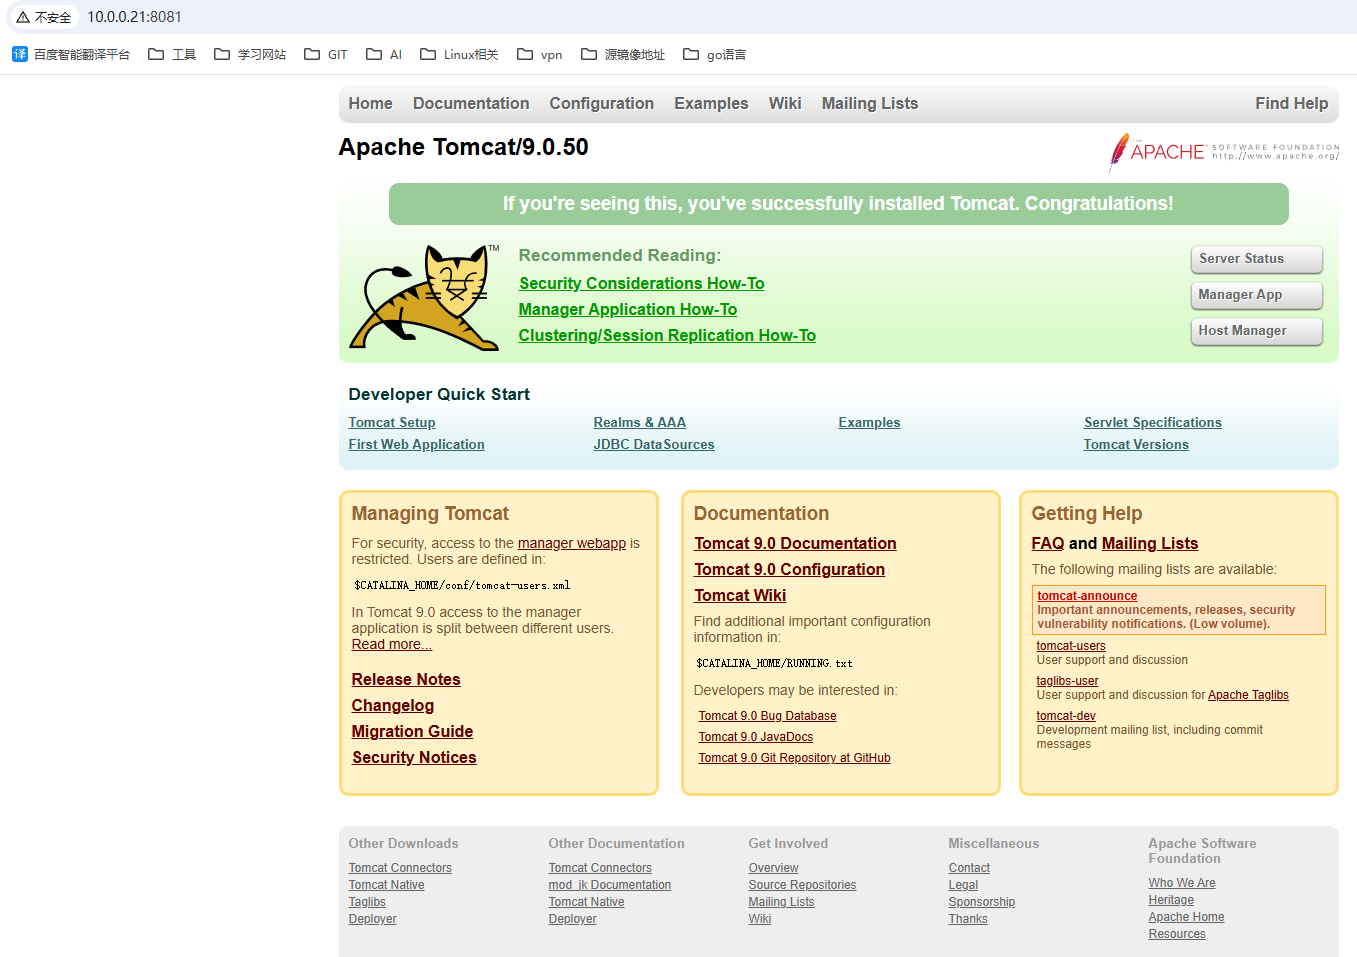Open Heritage footer link

1171,900
